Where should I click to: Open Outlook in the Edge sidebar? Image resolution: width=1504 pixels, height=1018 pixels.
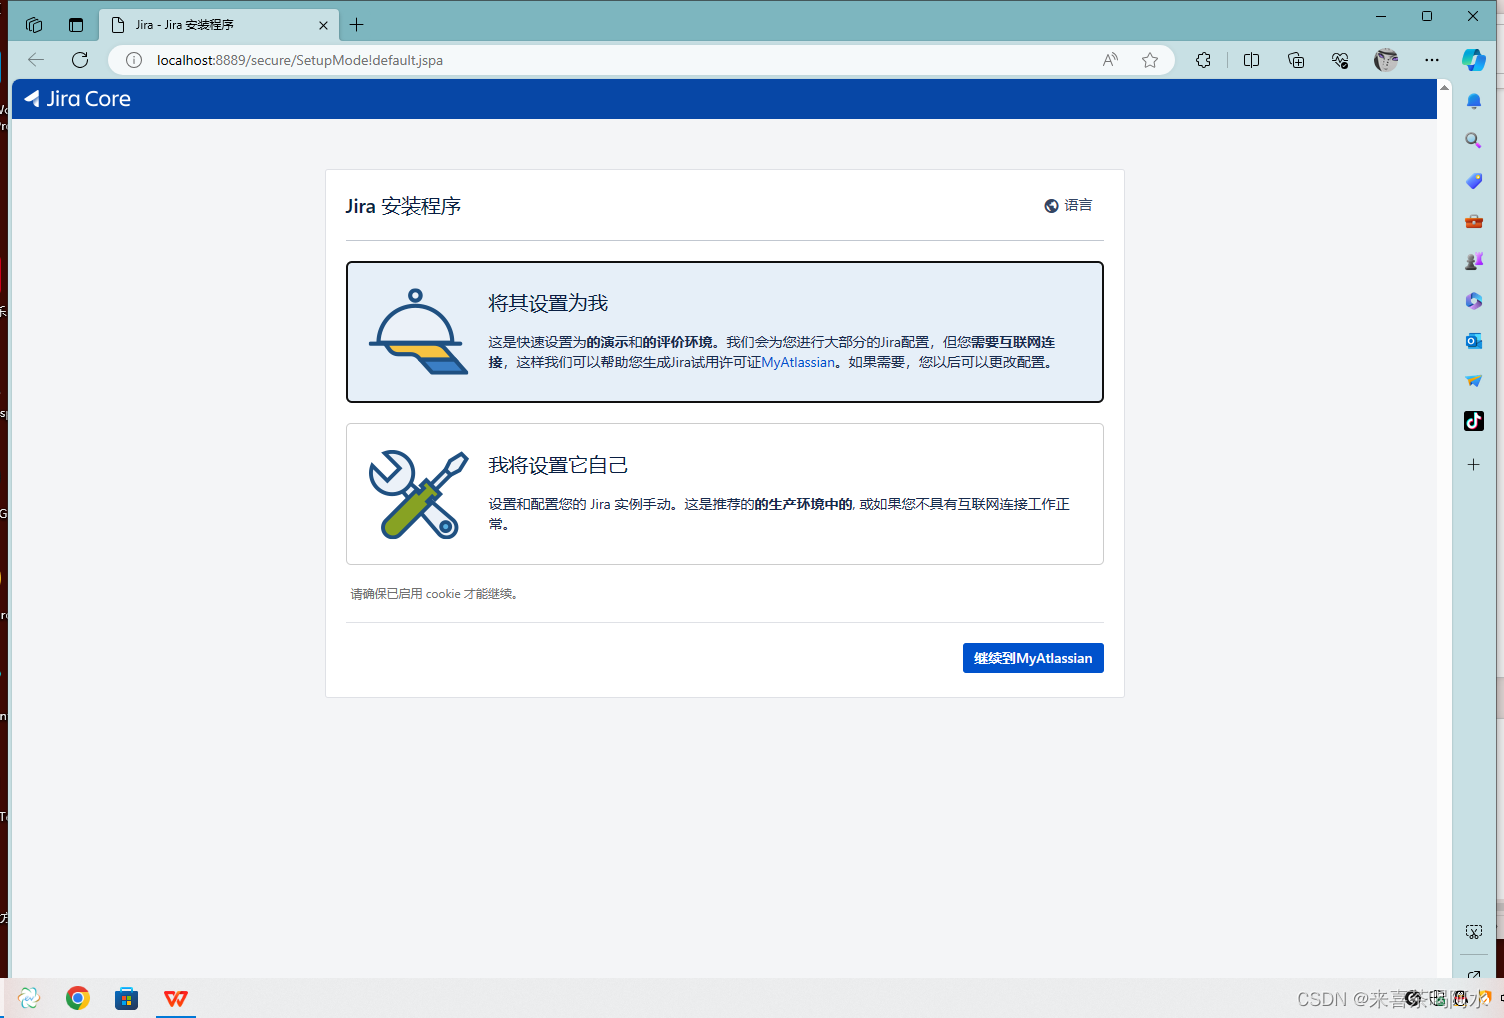(1473, 341)
